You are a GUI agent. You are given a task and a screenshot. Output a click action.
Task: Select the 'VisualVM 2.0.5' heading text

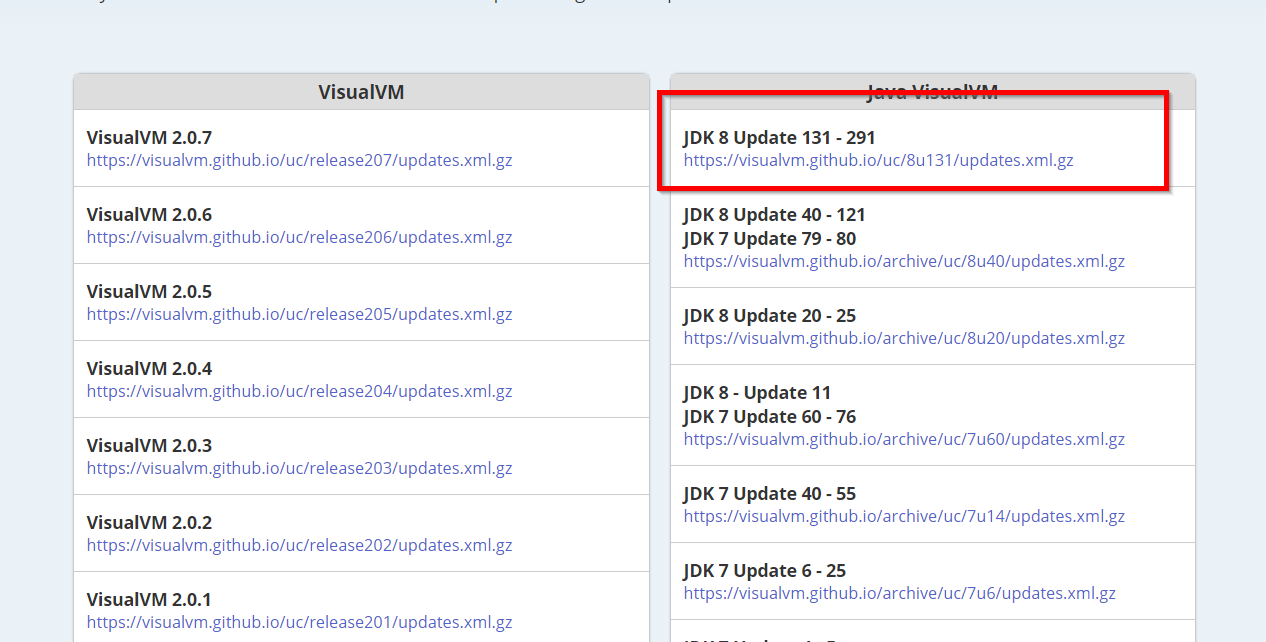[x=149, y=291]
